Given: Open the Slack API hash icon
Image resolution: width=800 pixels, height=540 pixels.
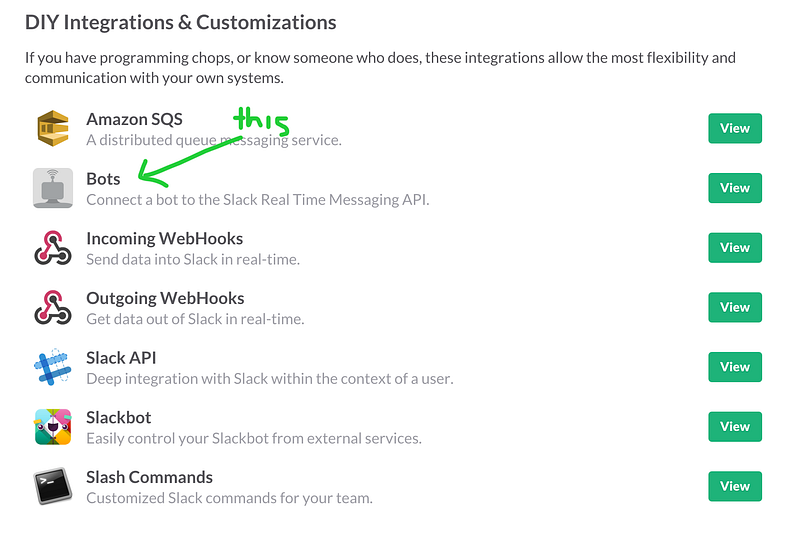Looking at the screenshot, I should pyautogui.click(x=52, y=367).
